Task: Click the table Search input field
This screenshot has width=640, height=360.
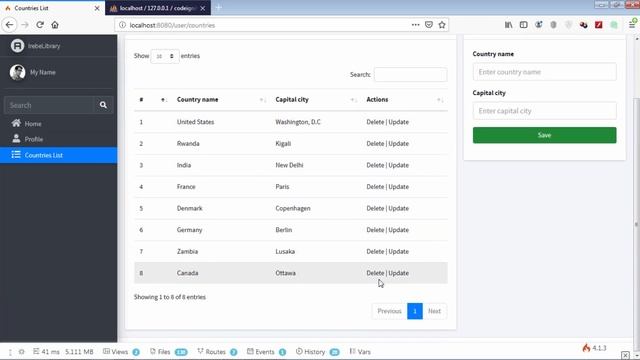Action: pyautogui.click(x=410, y=74)
